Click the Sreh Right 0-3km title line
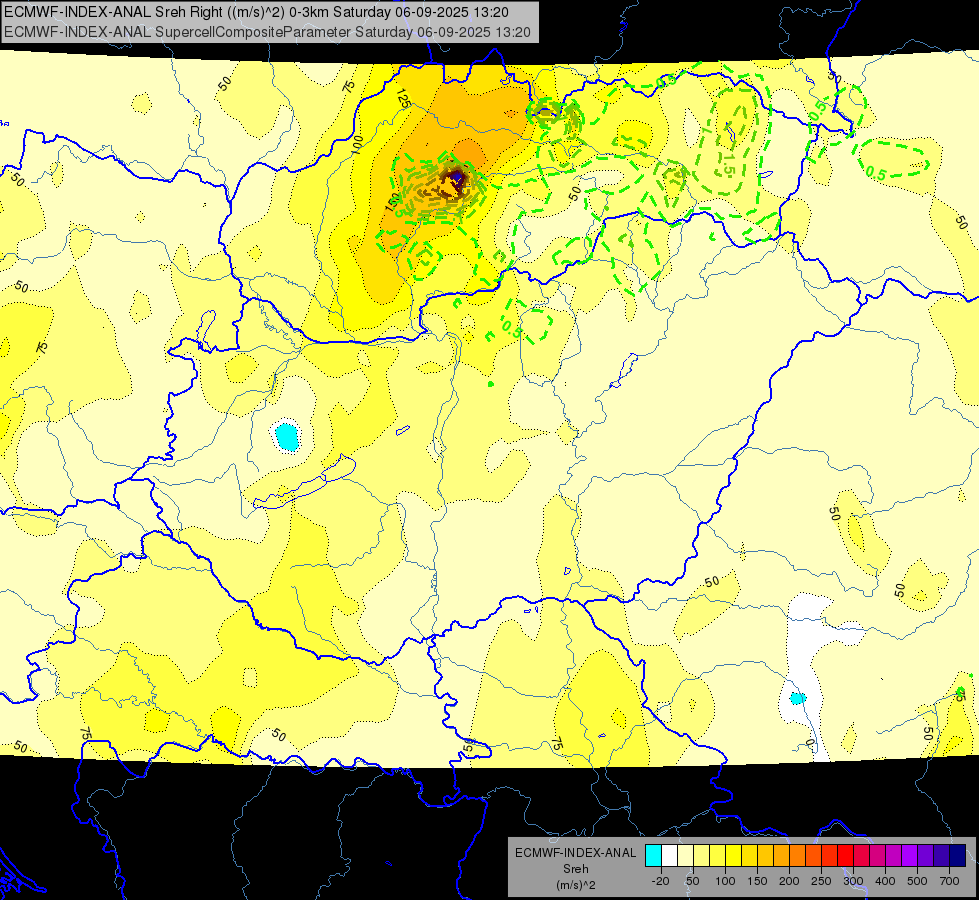The image size is (979, 900). 256,12
